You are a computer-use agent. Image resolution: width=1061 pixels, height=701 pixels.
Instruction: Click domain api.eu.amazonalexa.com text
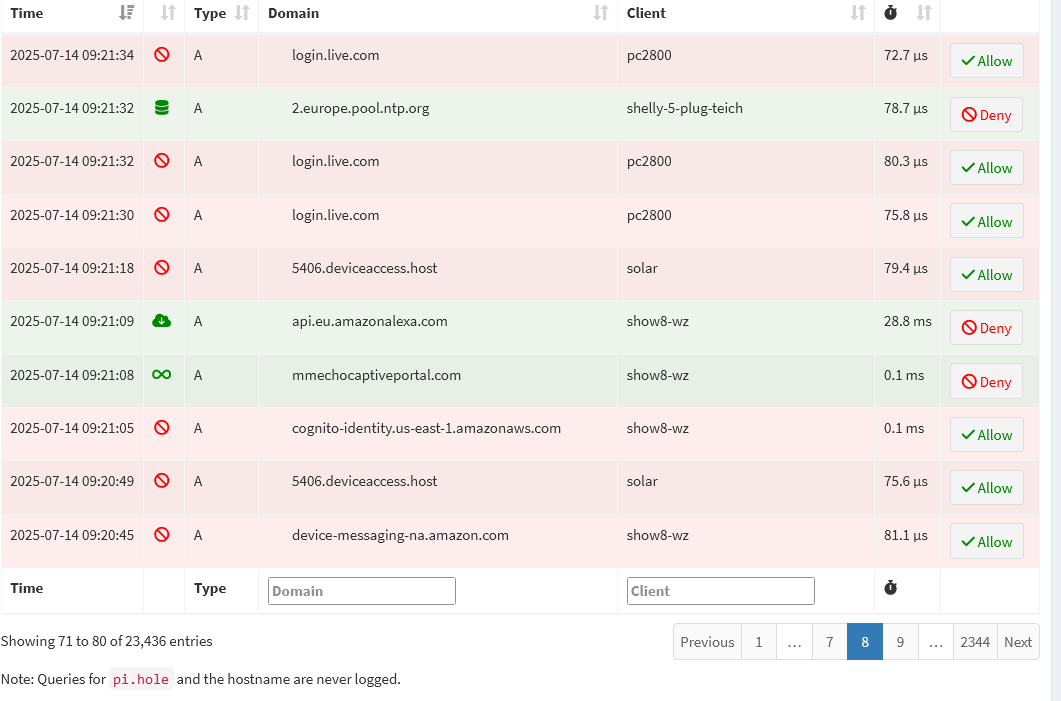pyautogui.click(x=369, y=321)
